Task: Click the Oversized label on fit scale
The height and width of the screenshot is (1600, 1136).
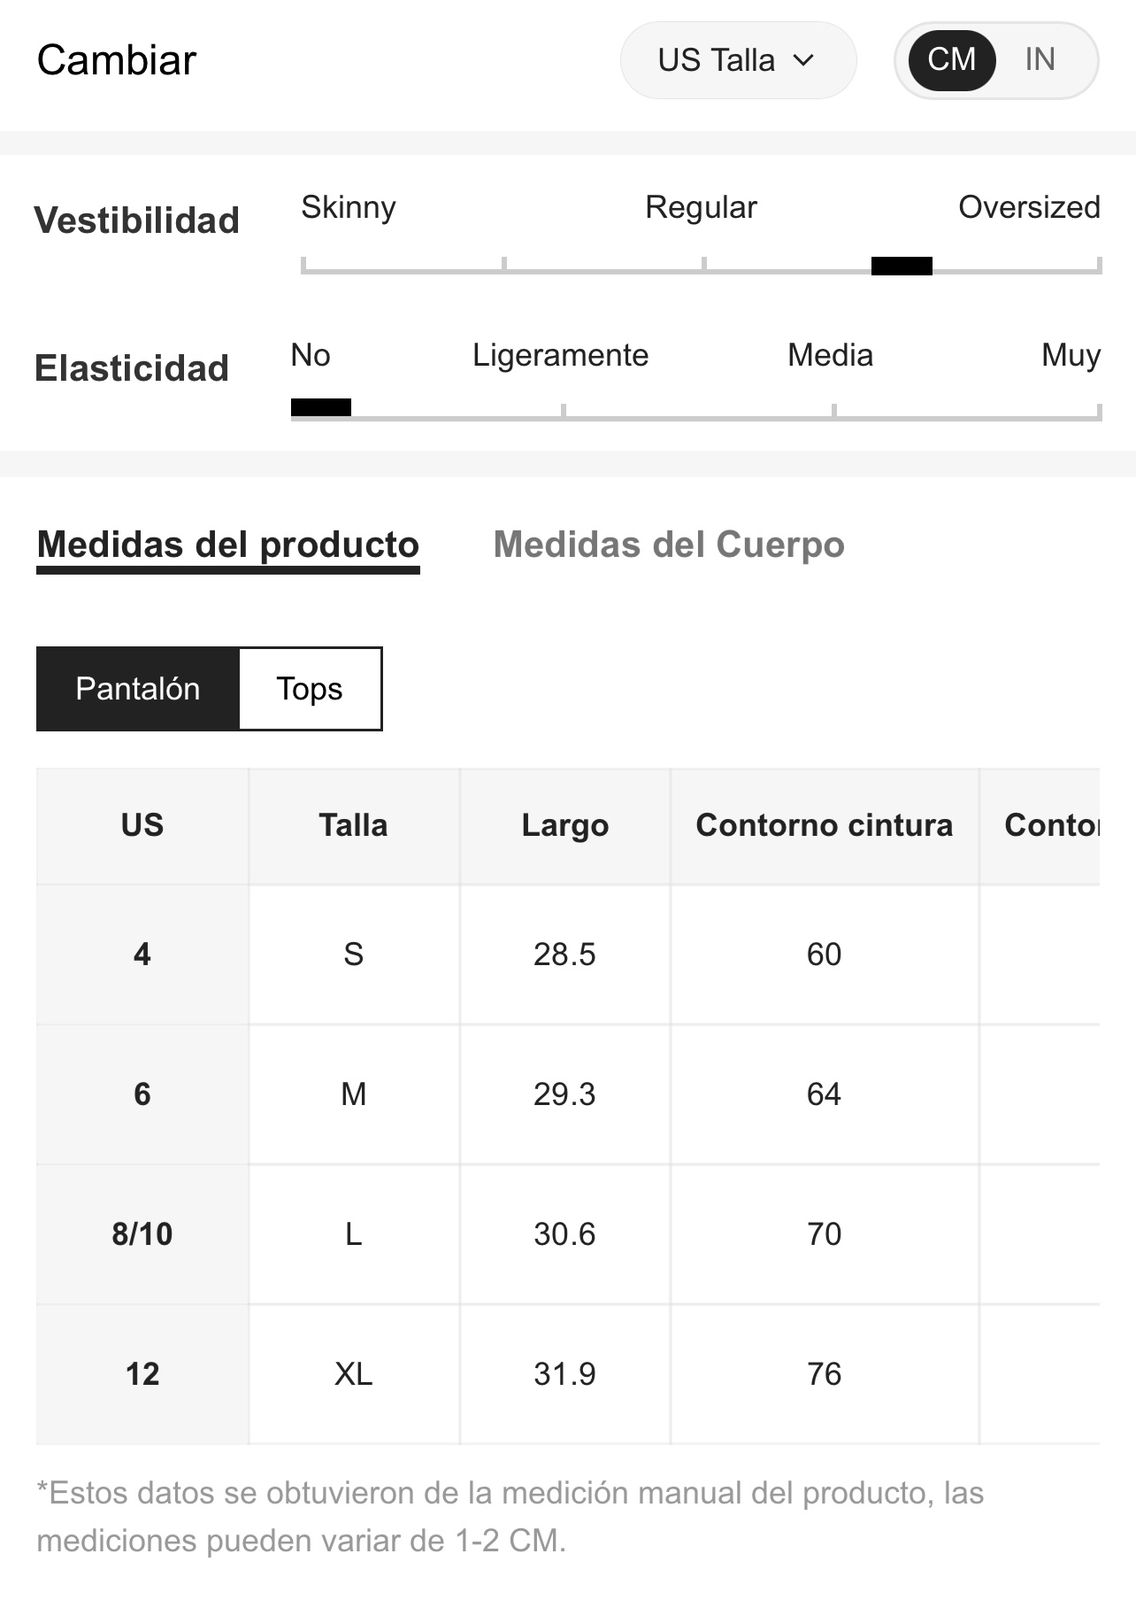Action: [x=1029, y=207]
